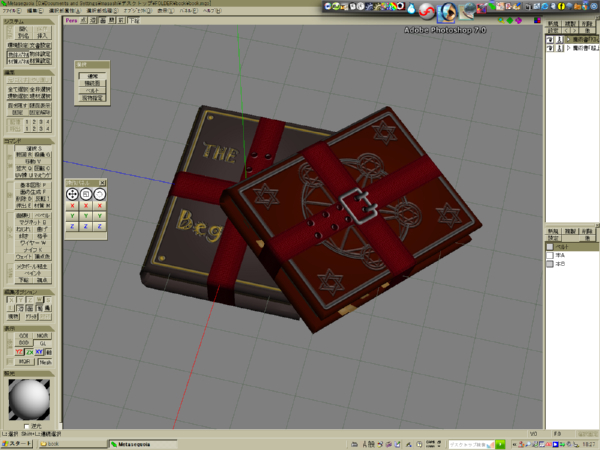This screenshot has height=450, width=600.
Task: Toggle the checkbox below the lighting sphere
Action: click(27, 424)
